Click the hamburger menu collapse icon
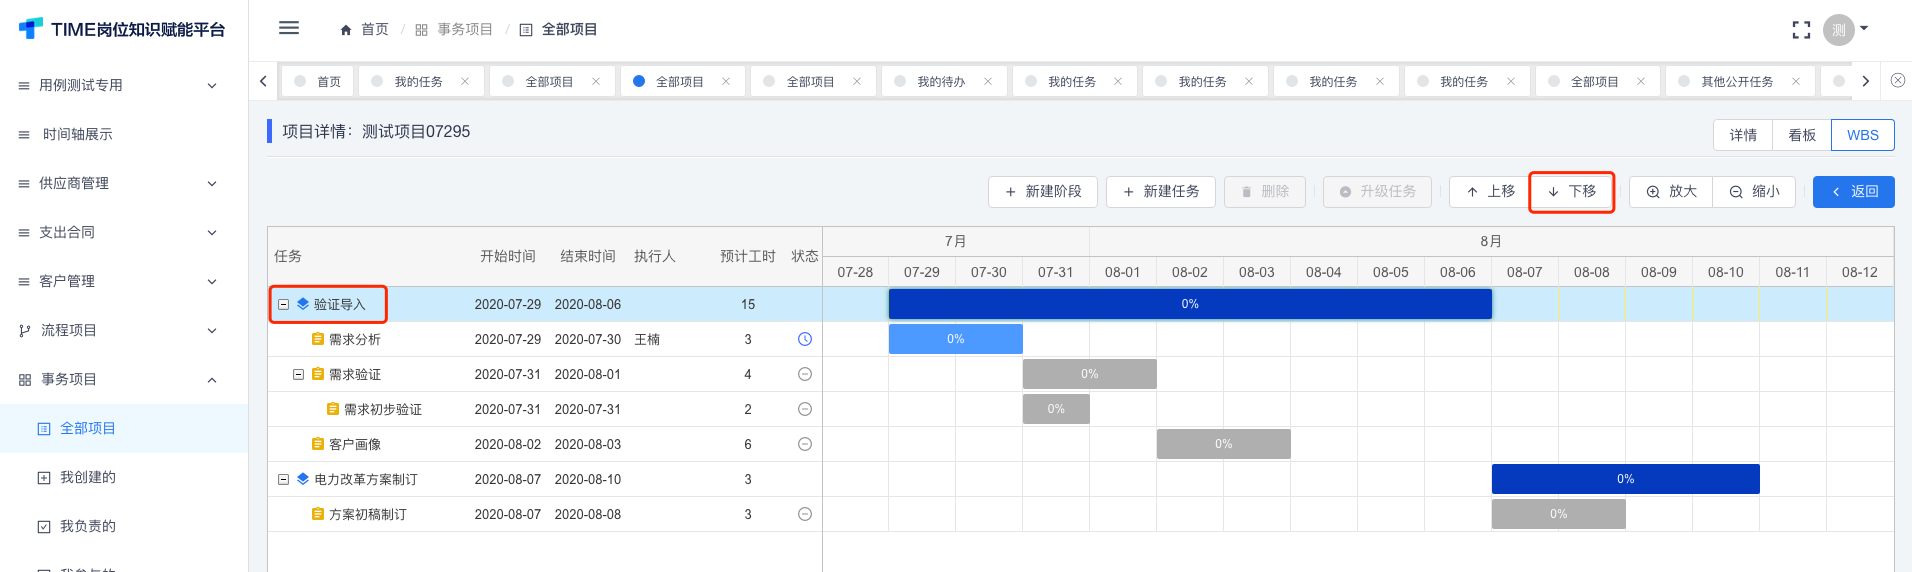This screenshot has height=572, width=1912. [x=289, y=28]
